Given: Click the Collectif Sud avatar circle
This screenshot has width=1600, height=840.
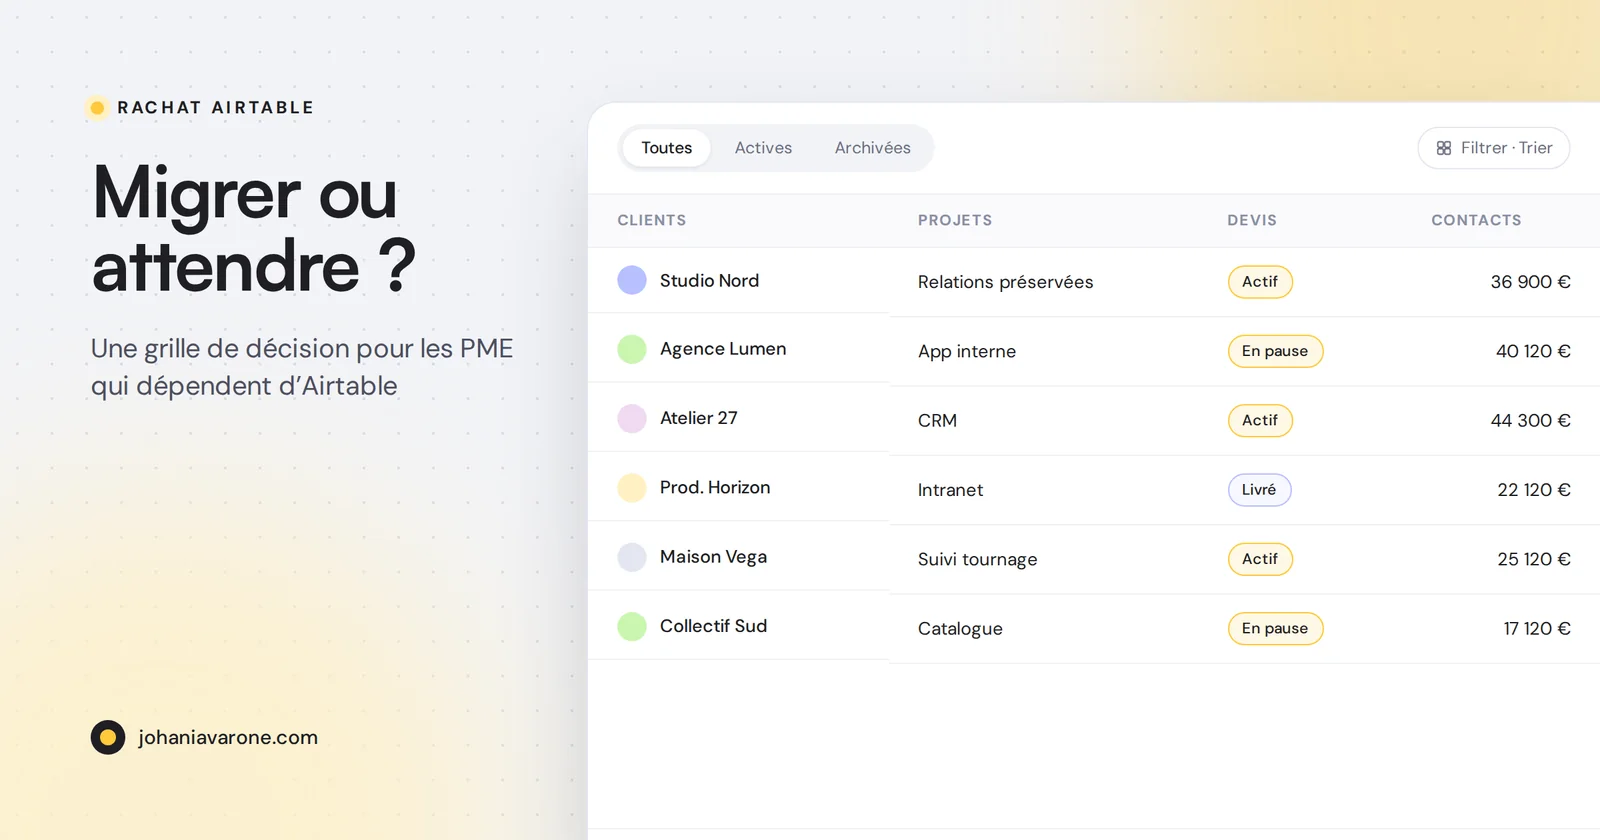Looking at the screenshot, I should (632, 626).
